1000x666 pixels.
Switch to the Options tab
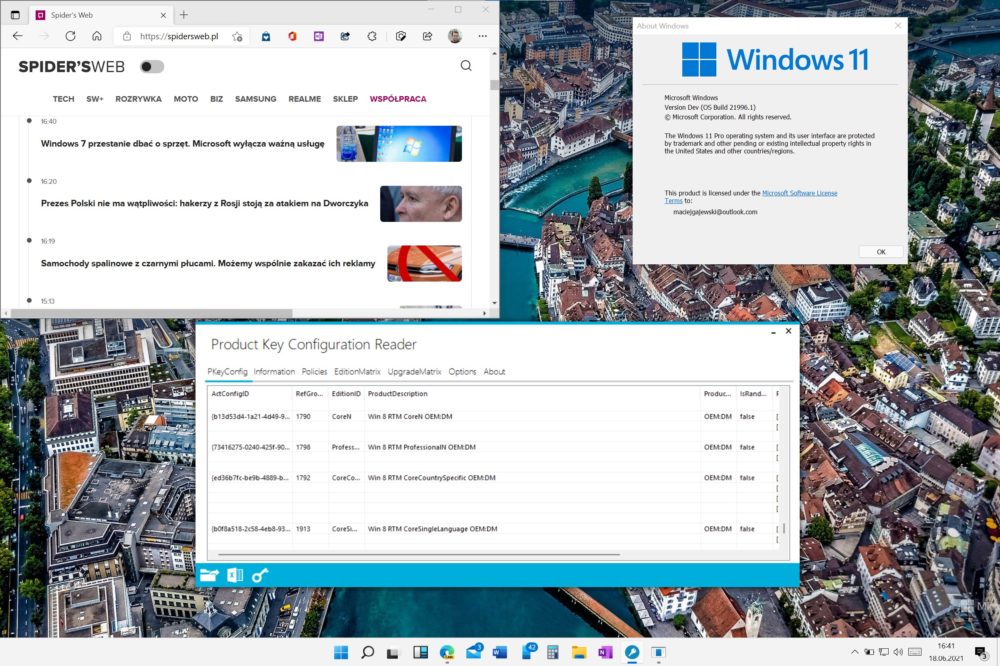click(x=462, y=371)
